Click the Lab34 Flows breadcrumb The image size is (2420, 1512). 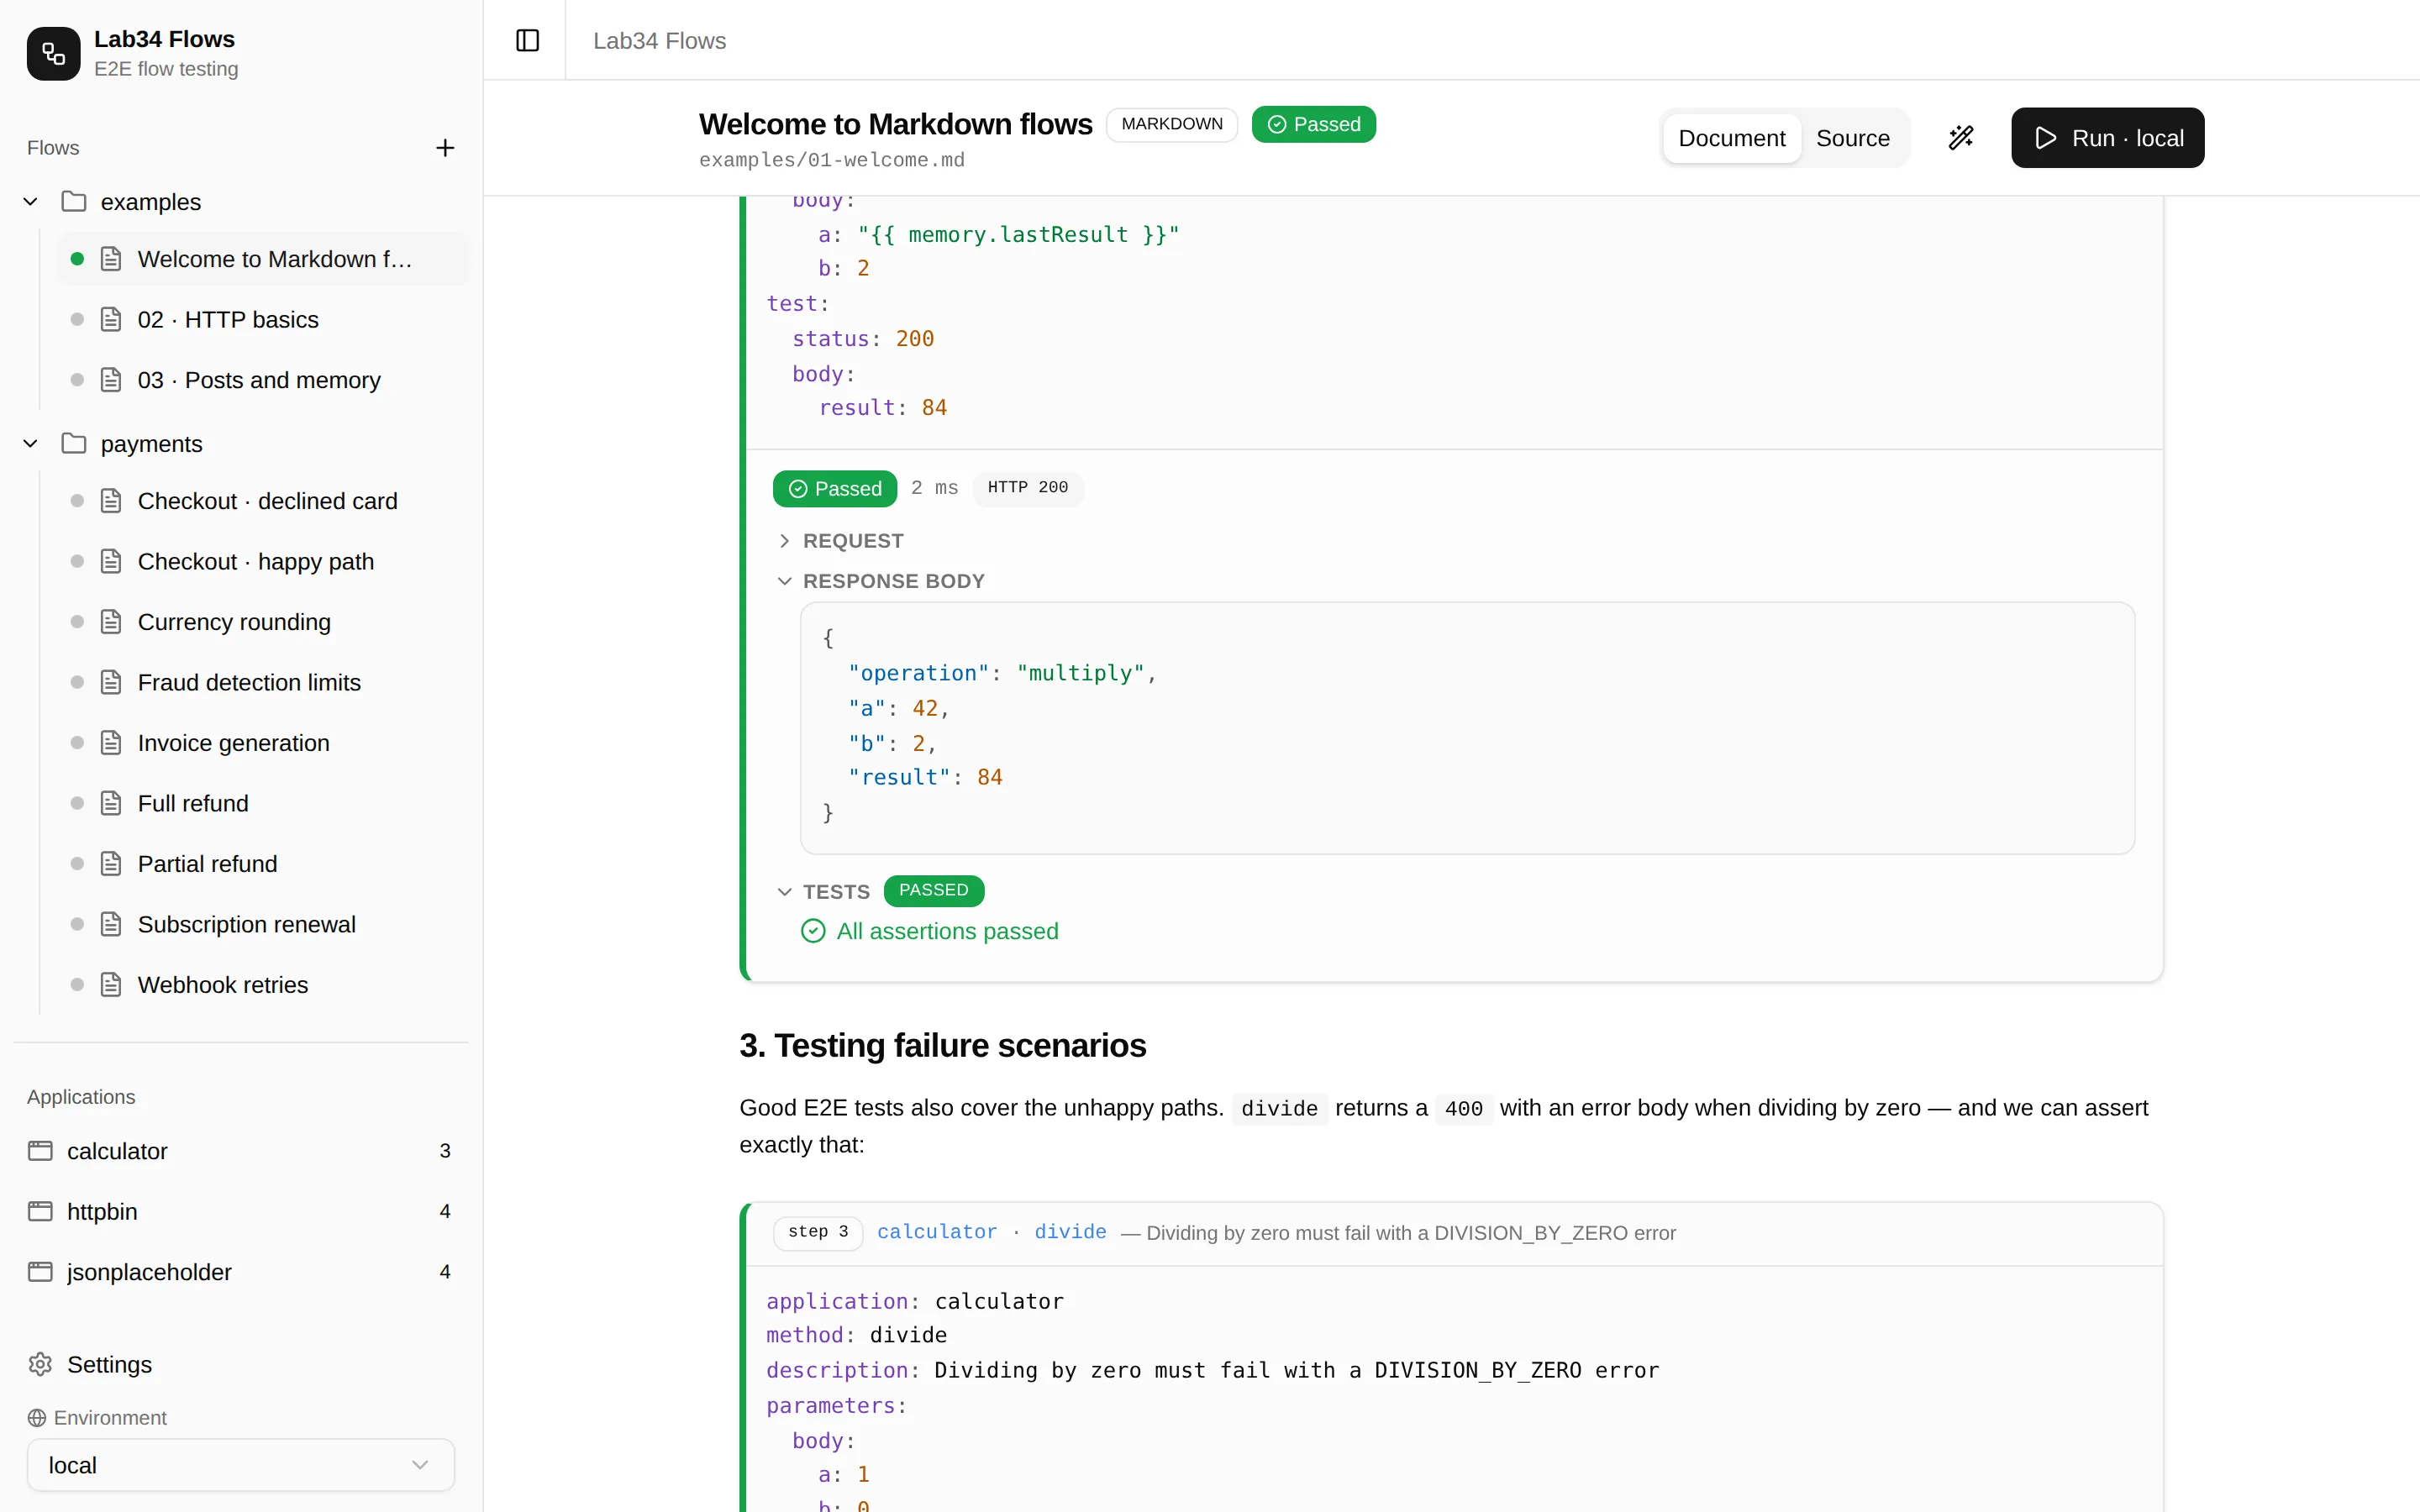659,41
